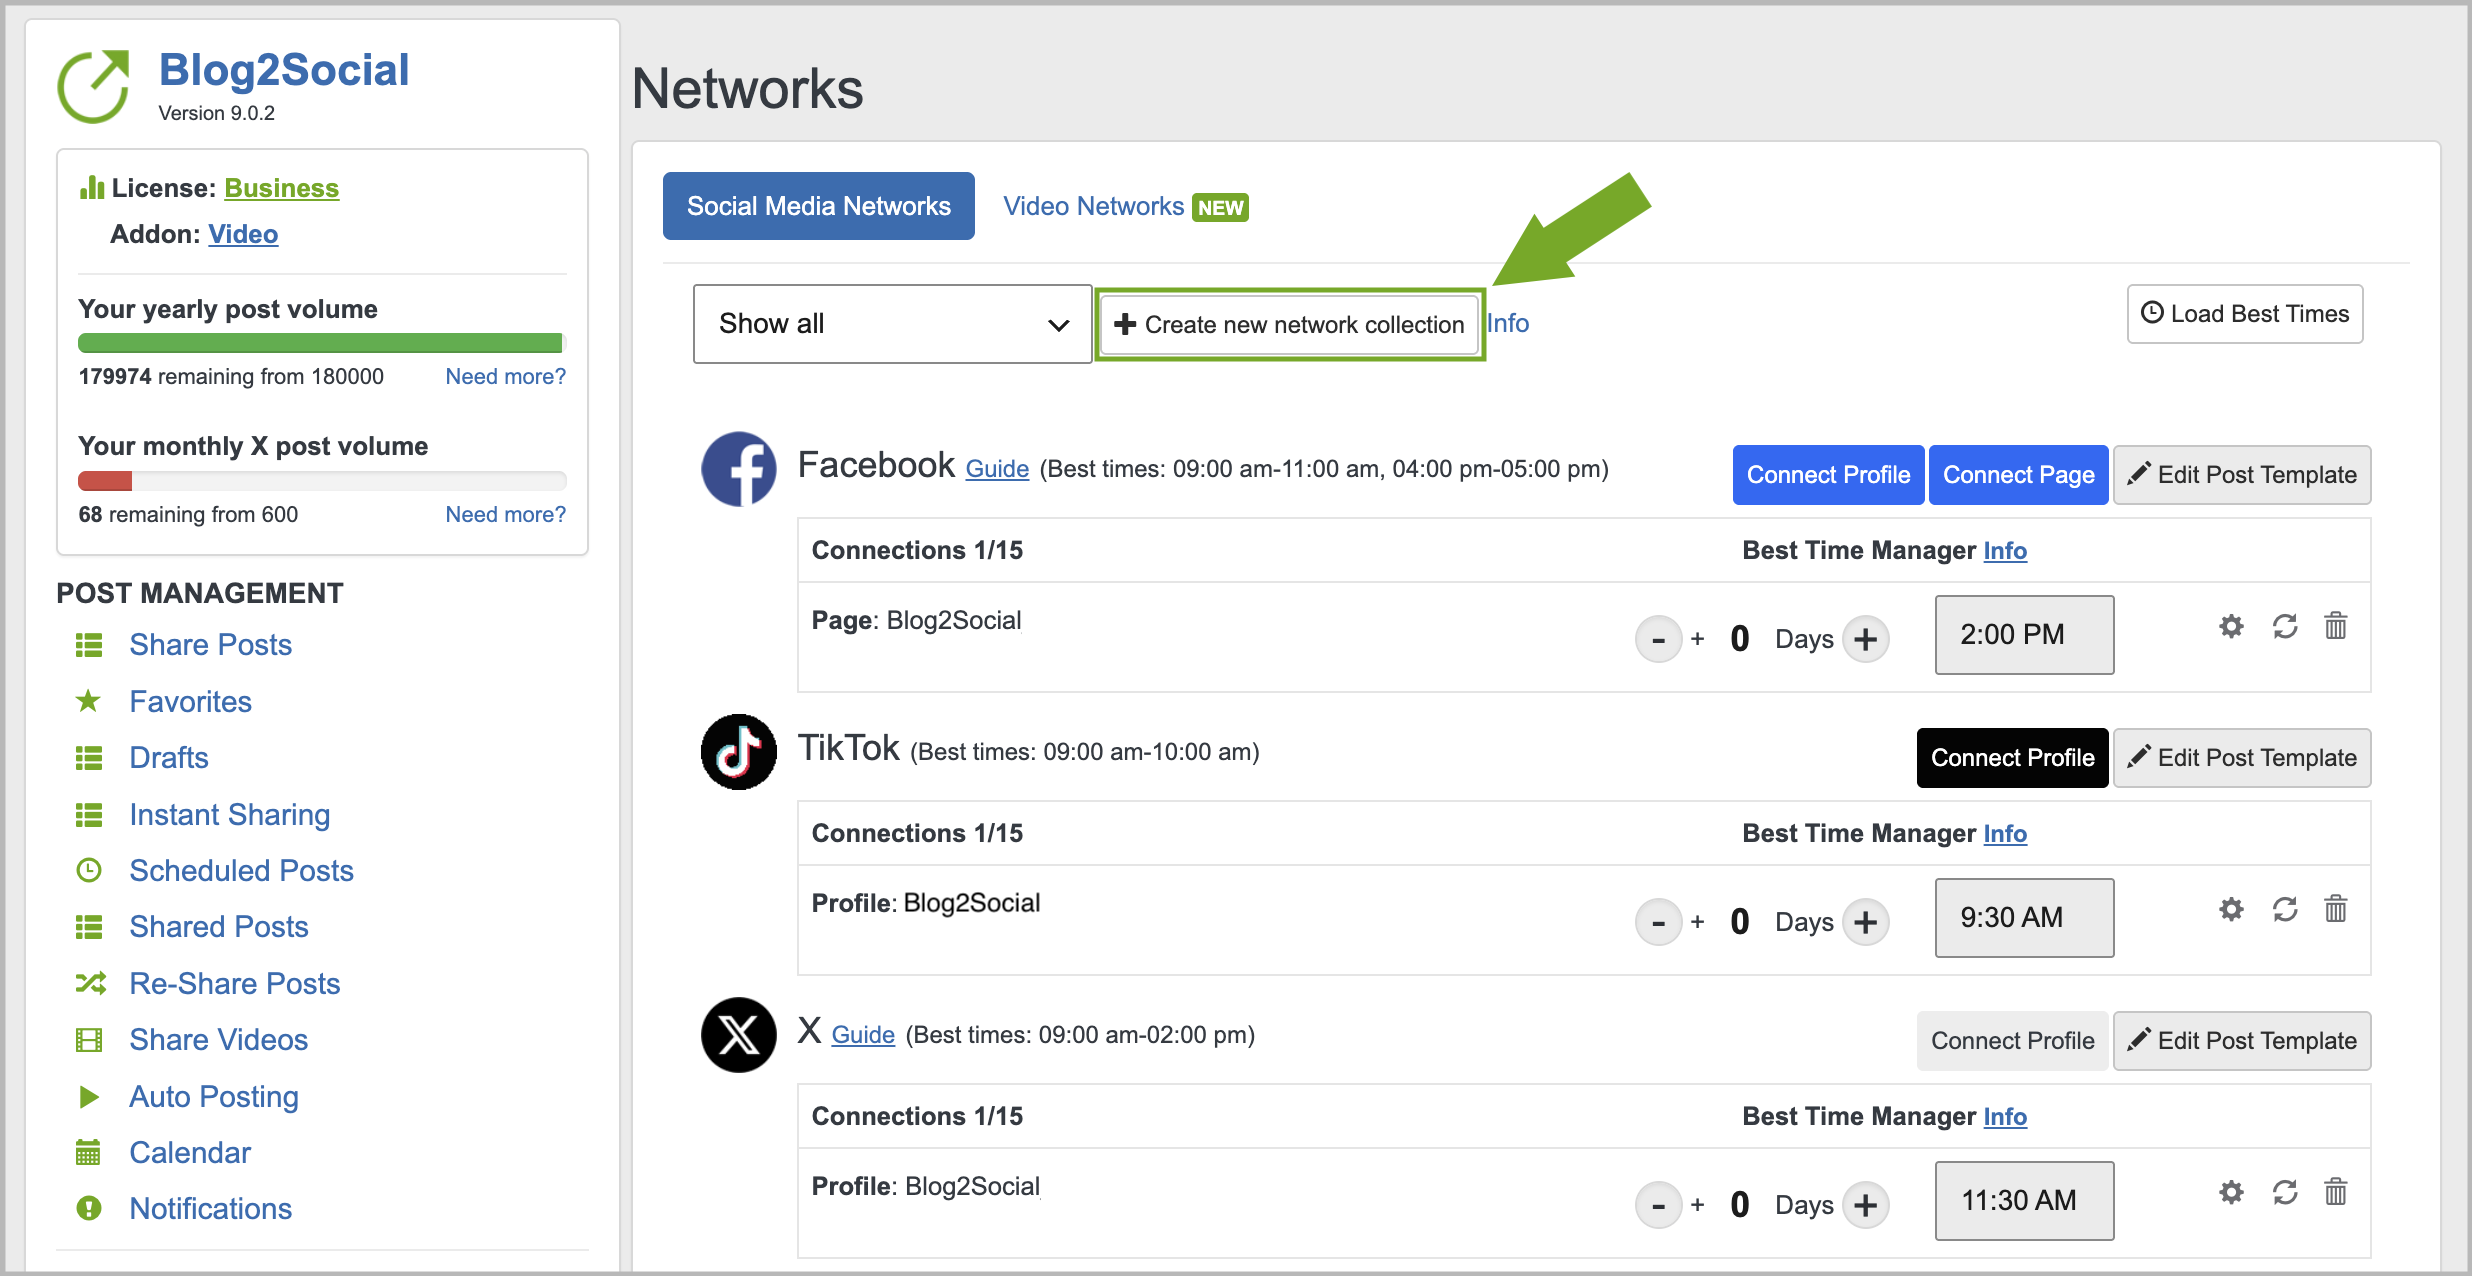The height and width of the screenshot is (1276, 2472).
Task: Click the Instant Sharing list icon
Action: coord(89,816)
